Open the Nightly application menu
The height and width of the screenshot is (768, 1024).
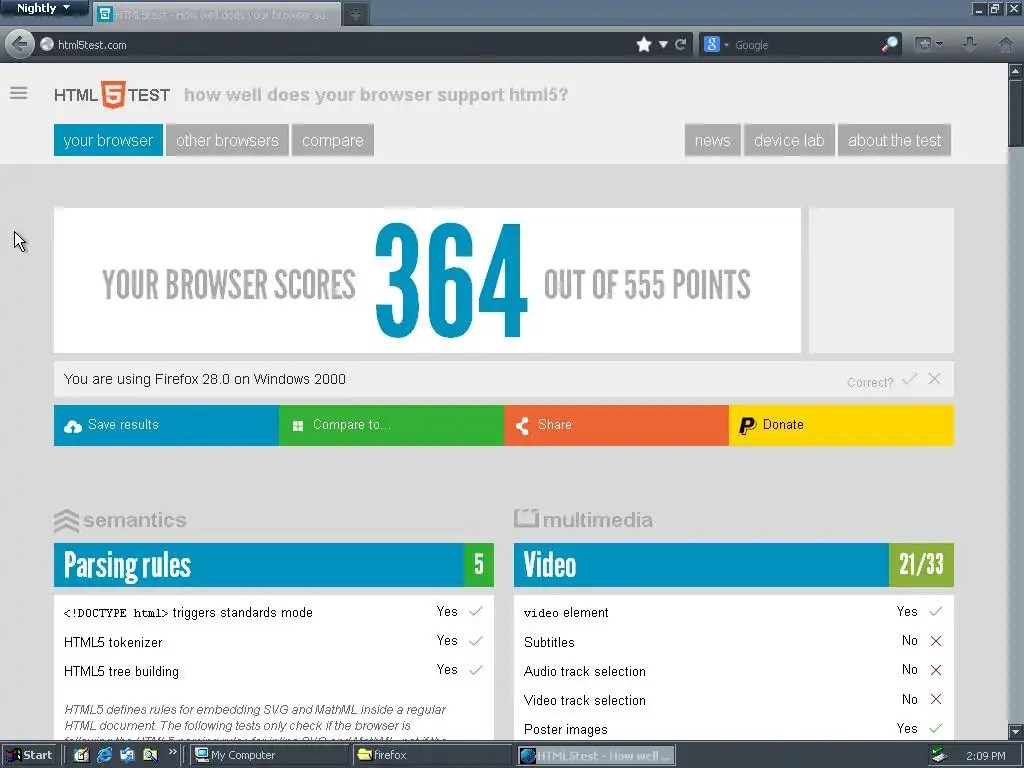pos(43,8)
